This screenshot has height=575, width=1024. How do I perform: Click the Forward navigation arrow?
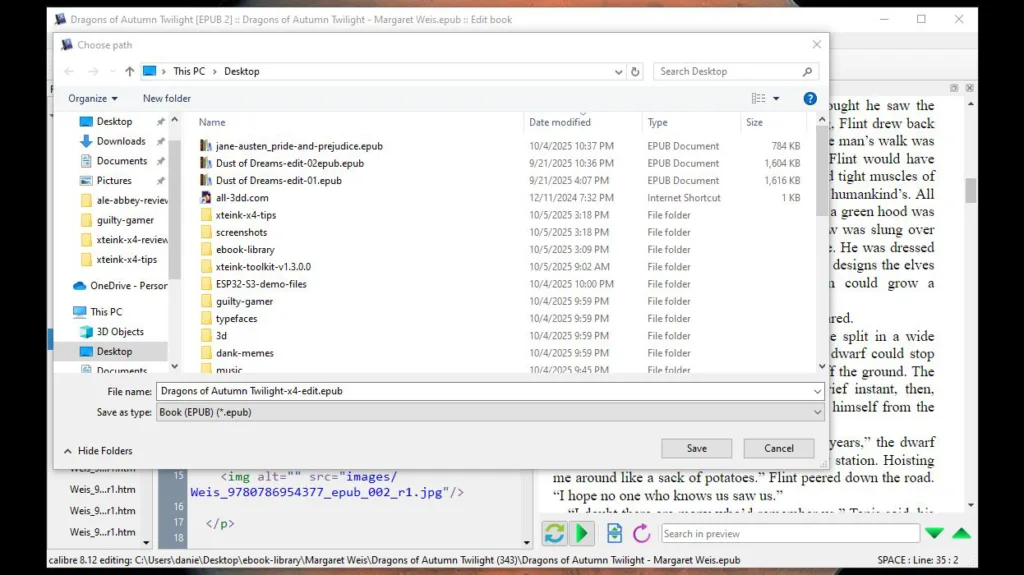(x=93, y=71)
